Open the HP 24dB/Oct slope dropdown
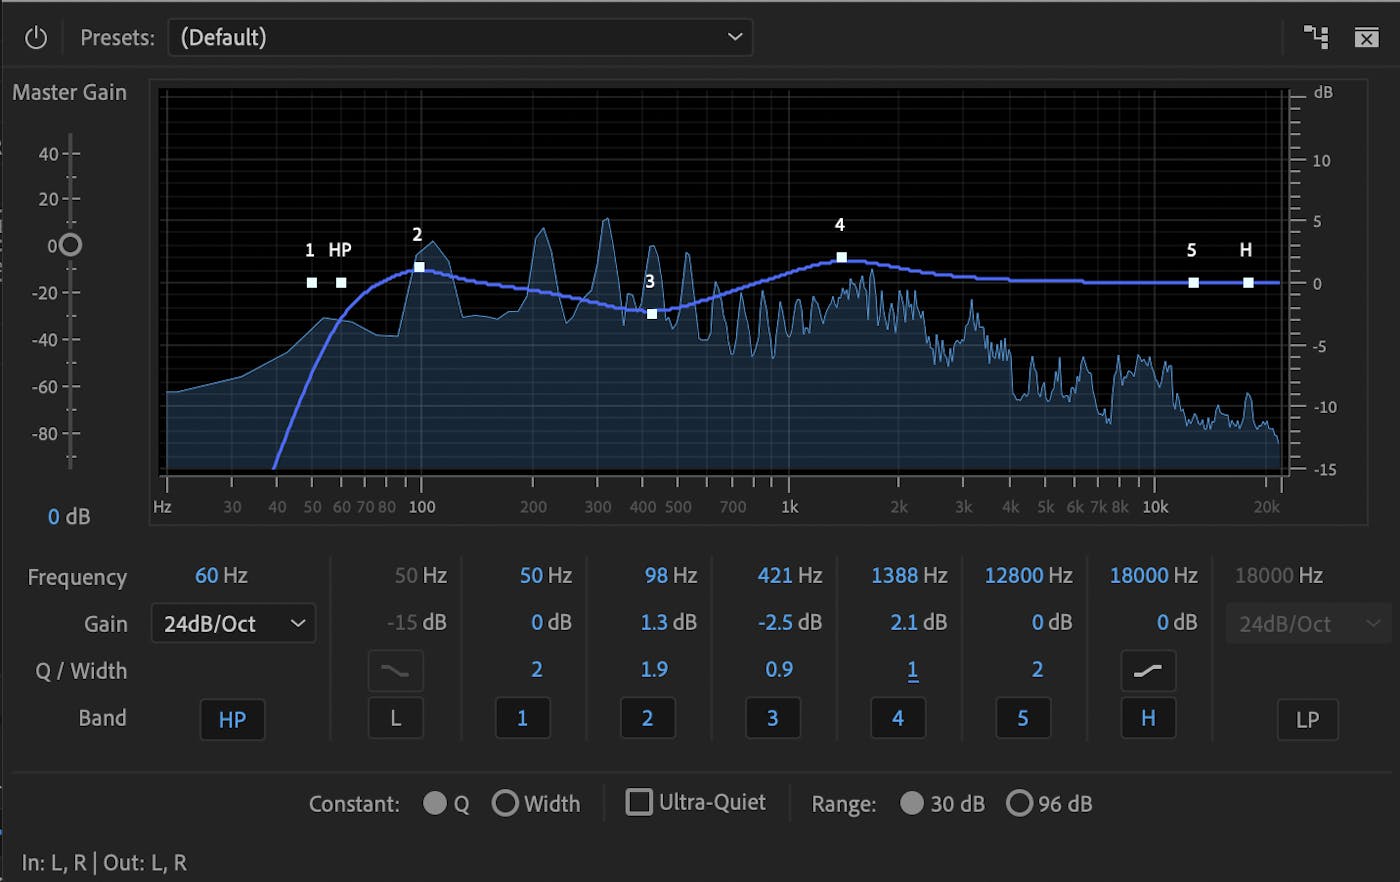Image resolution: width=1400 pixels, height=882 pixels. click(233, 623)
